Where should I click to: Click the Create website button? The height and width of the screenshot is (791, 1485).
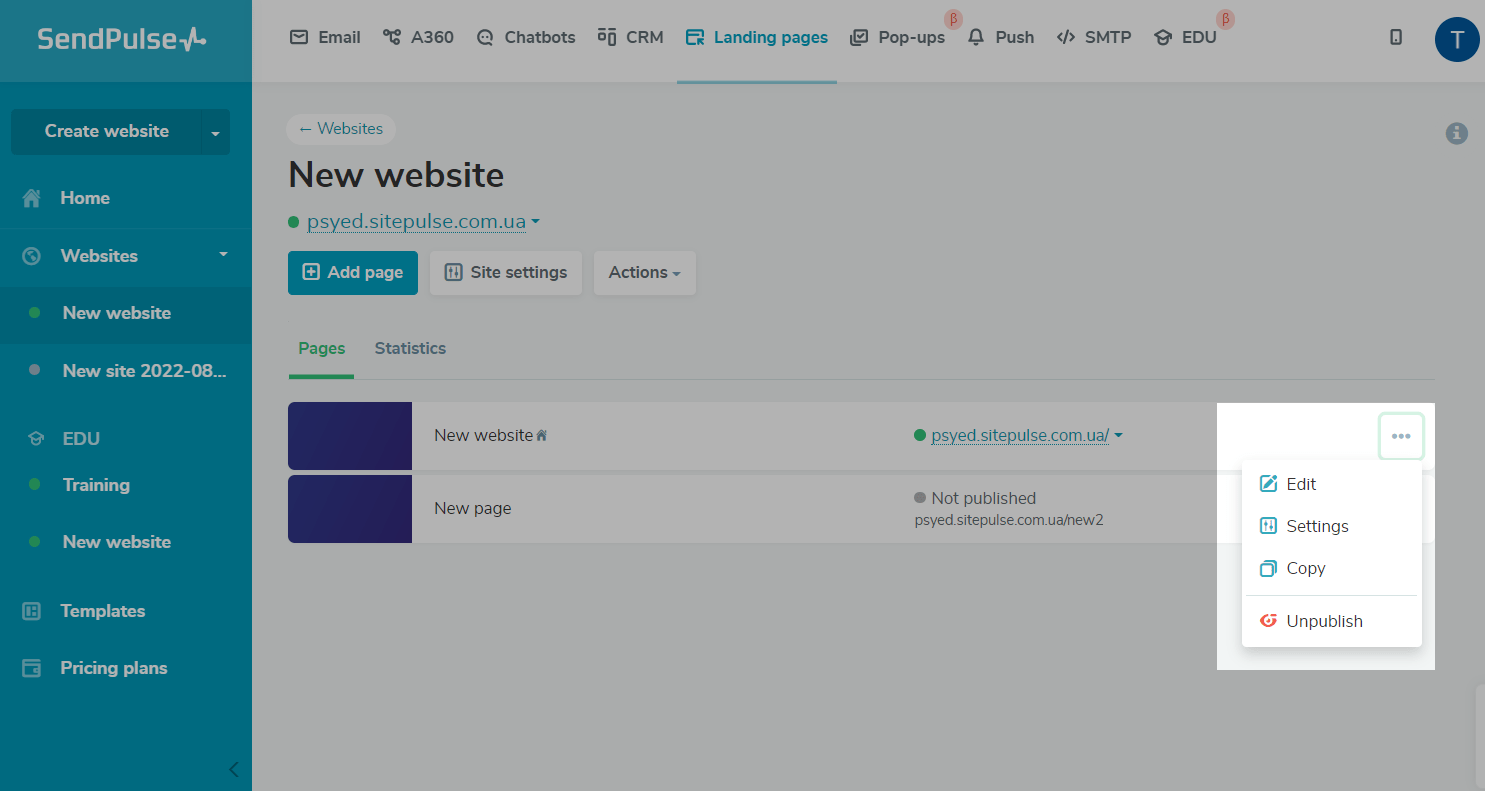tap(107, 131)
